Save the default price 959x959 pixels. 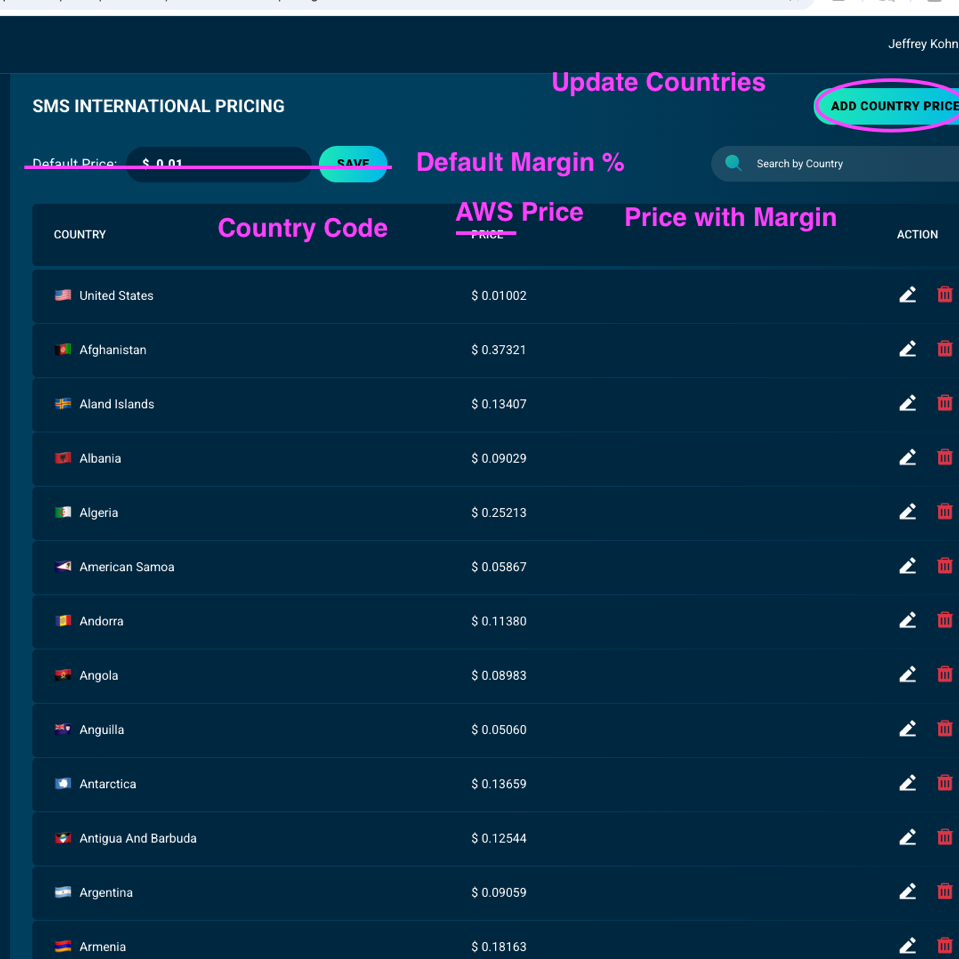tap(353, 164)
